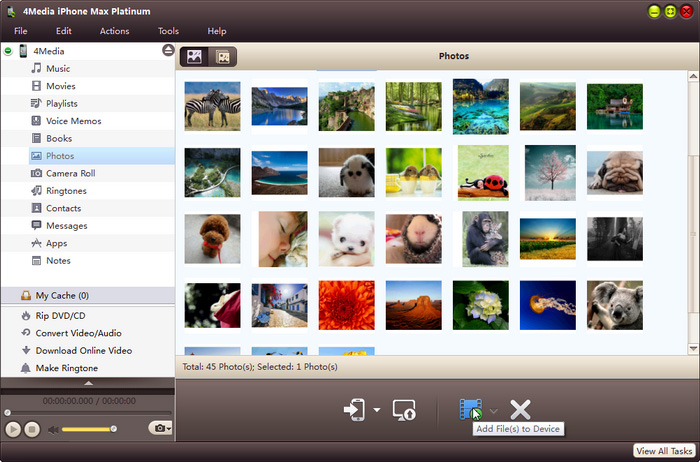This screenshot has width=700, height=462.
Task: Click the copy to device phone icon
Action: (x=355, y=409)
